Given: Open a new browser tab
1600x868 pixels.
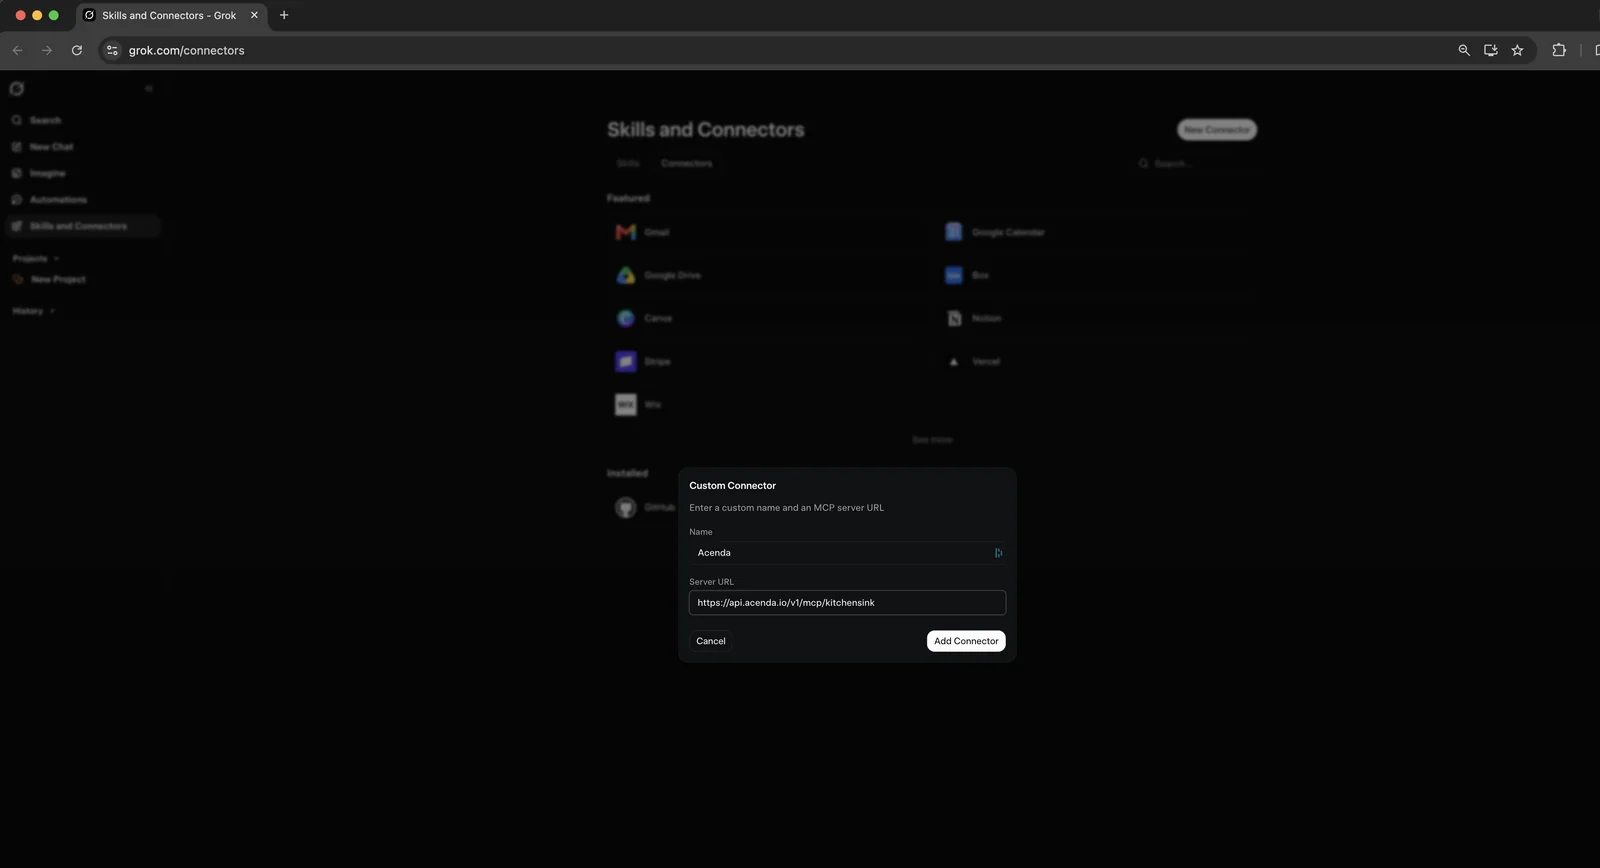Looking at the screenshot, I should pos(284,15).
